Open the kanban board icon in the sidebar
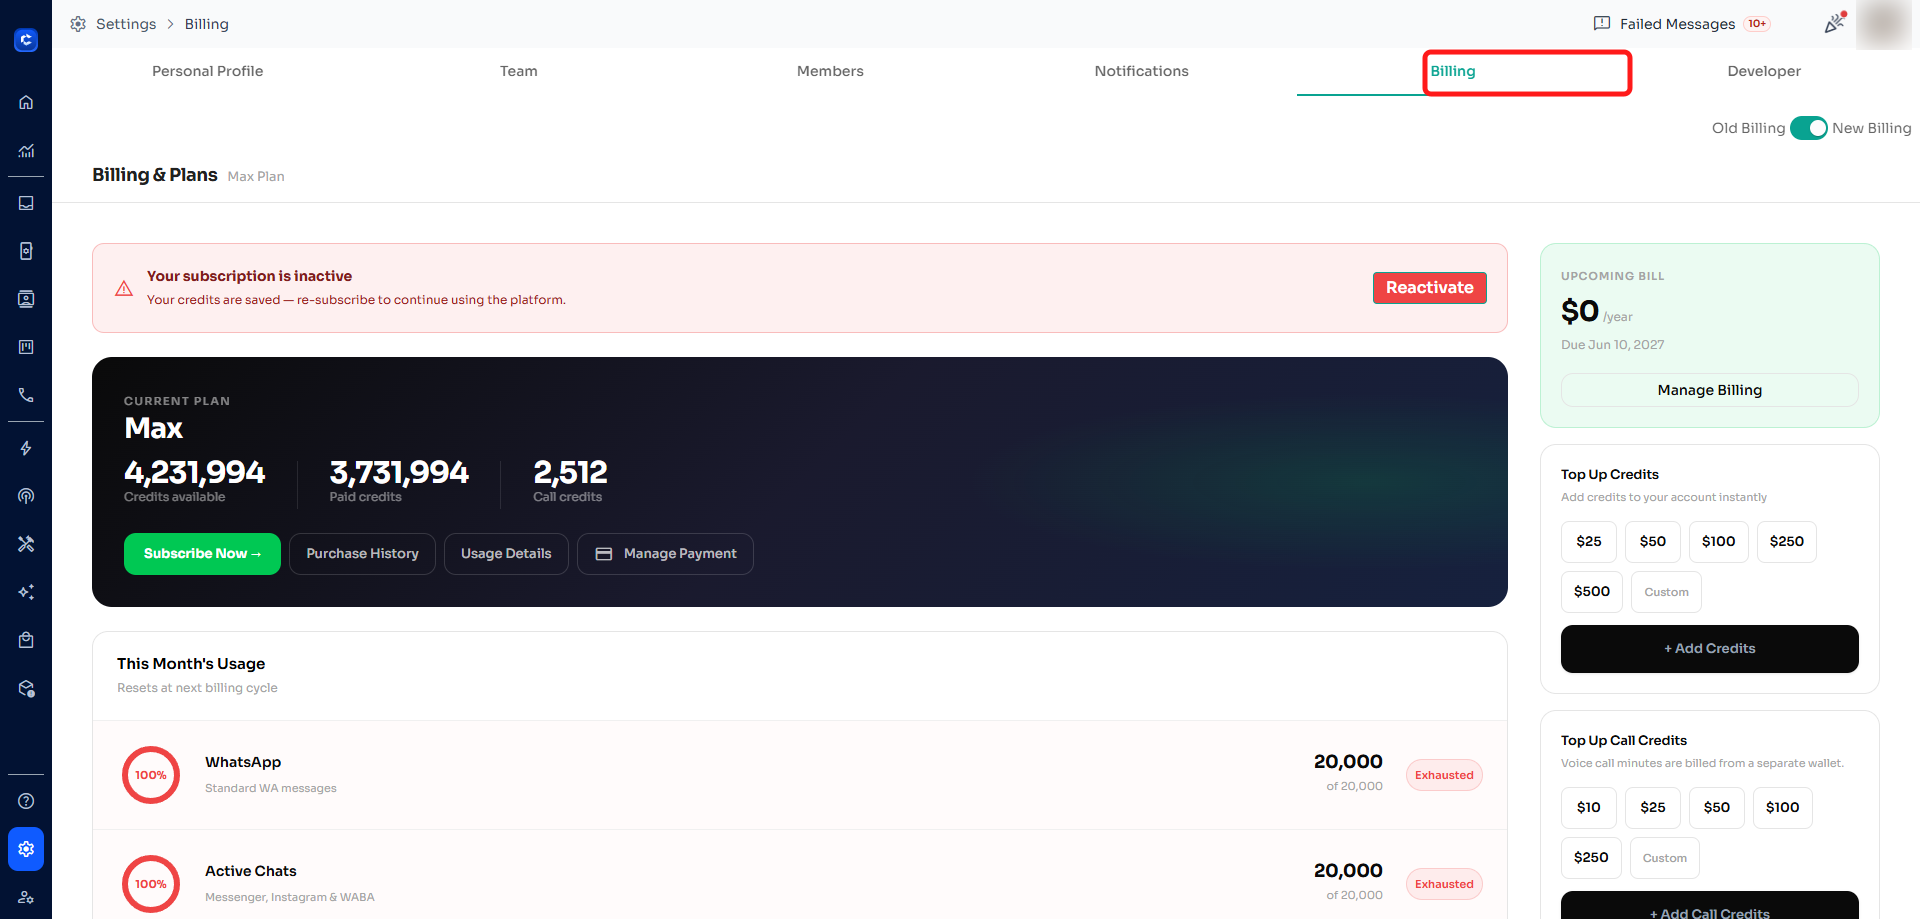The width and height of the screenshot is (1920, 919). 26,347
